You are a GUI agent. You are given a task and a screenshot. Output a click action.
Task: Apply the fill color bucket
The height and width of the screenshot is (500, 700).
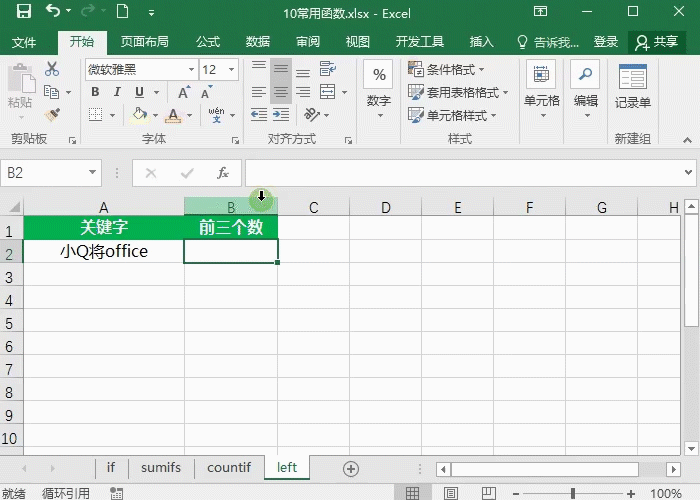pos(140,115)
